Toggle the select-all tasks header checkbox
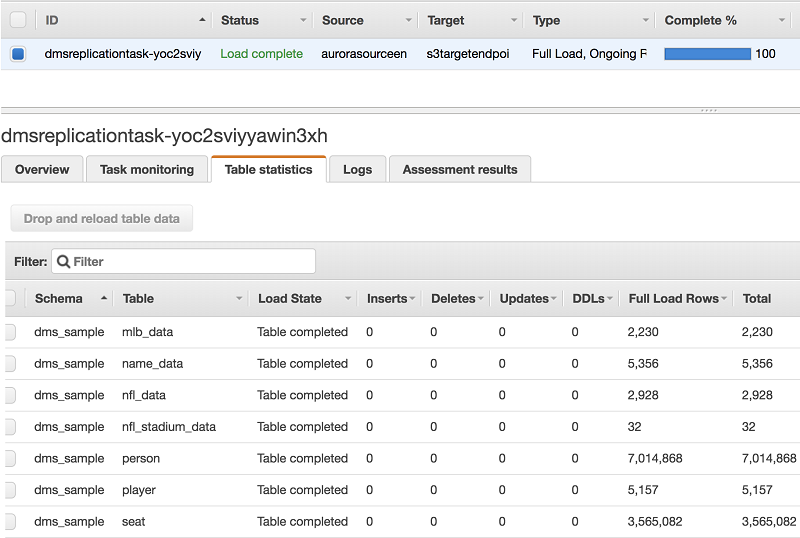The image size is (800, 538). click(18, 20)
